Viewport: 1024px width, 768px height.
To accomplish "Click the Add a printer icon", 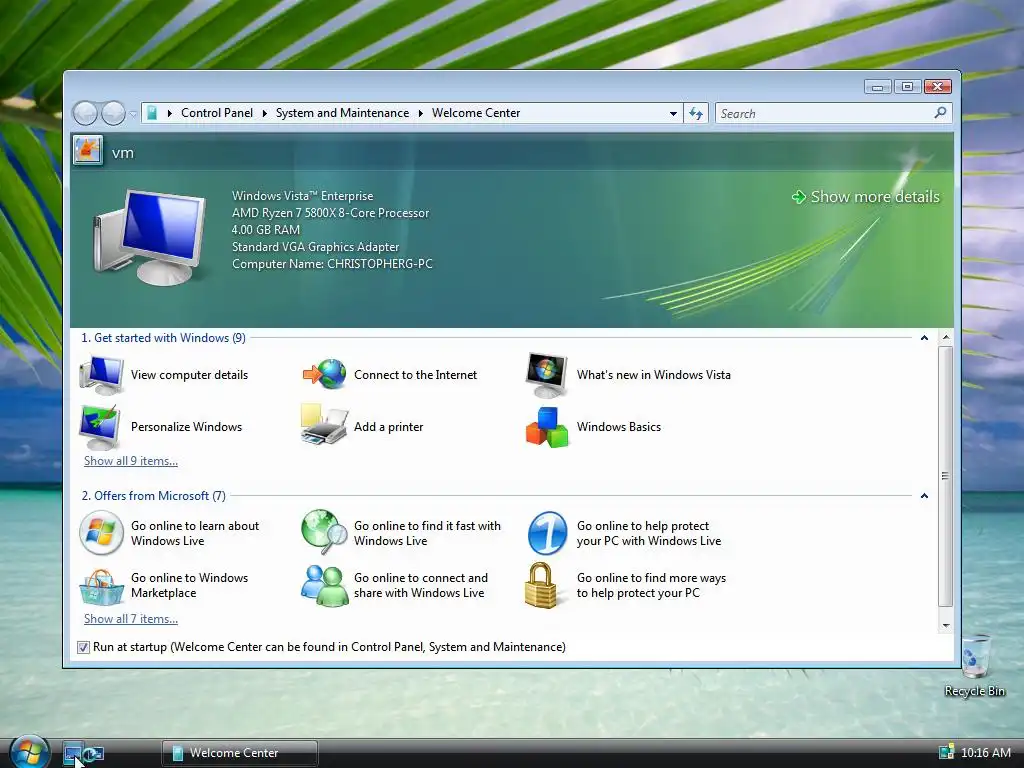I will [324, 425].
